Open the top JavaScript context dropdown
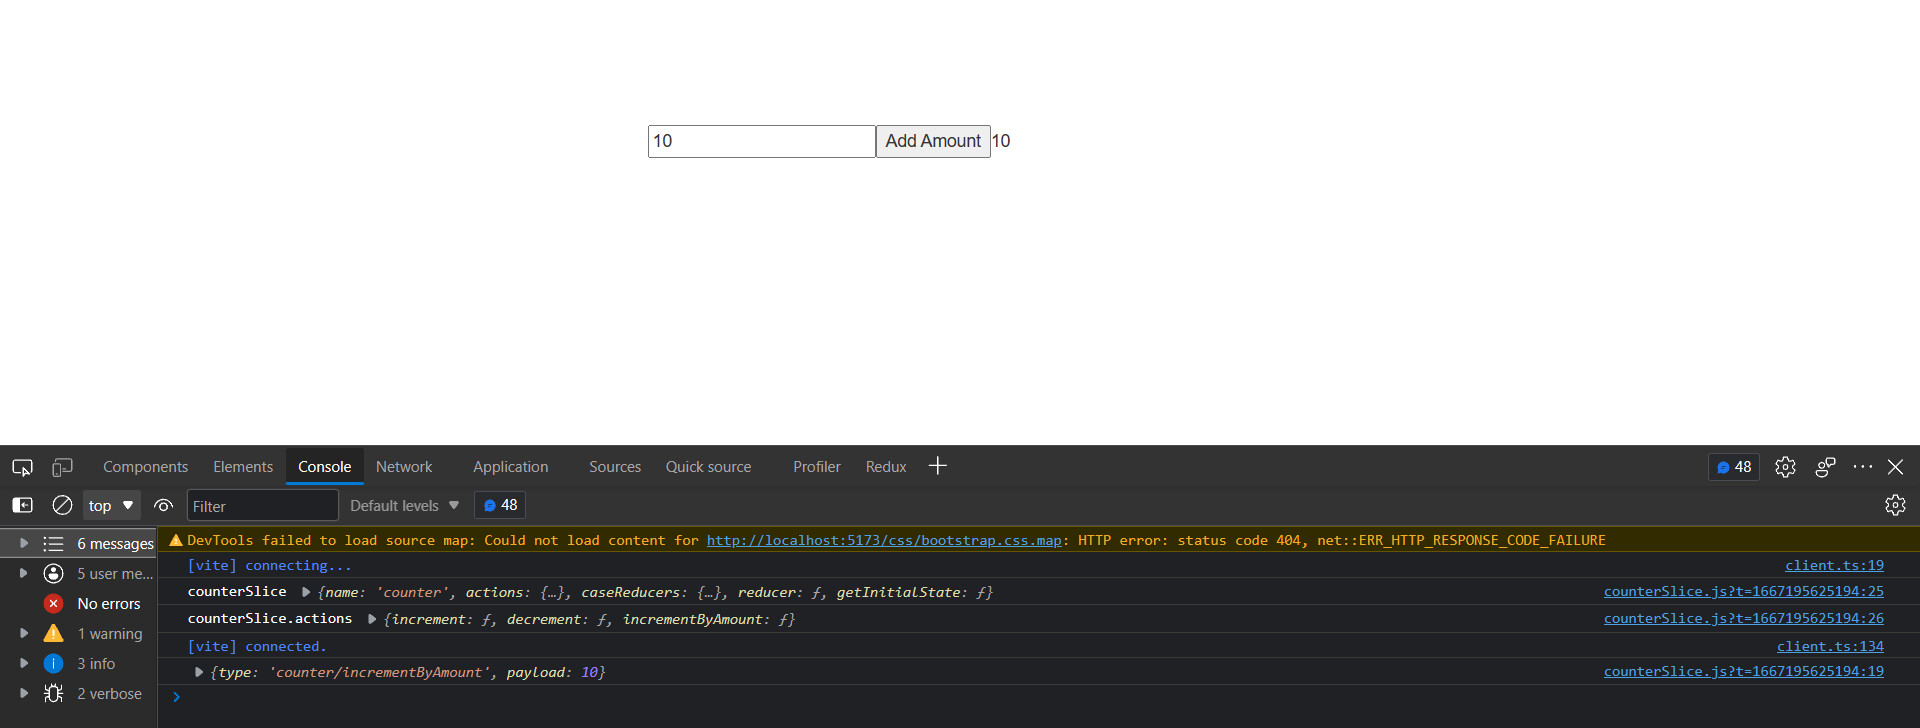 click(x=110, y=505)
